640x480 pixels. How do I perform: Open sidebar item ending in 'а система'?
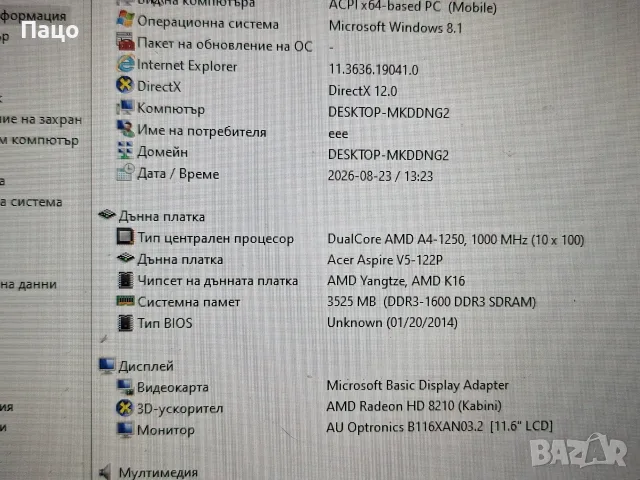31,202
